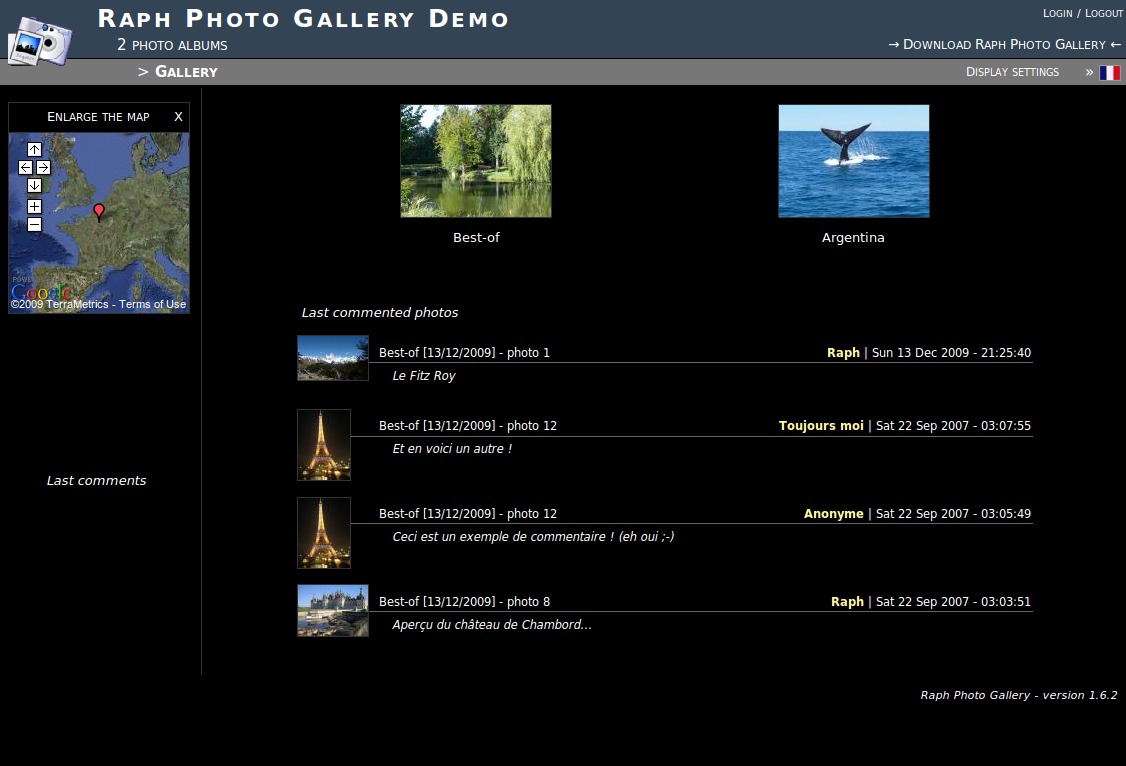The width and height of the screenshot is (1126, 766).
Task: Pan the map down with arrow
Action: [x=34, y=185]
